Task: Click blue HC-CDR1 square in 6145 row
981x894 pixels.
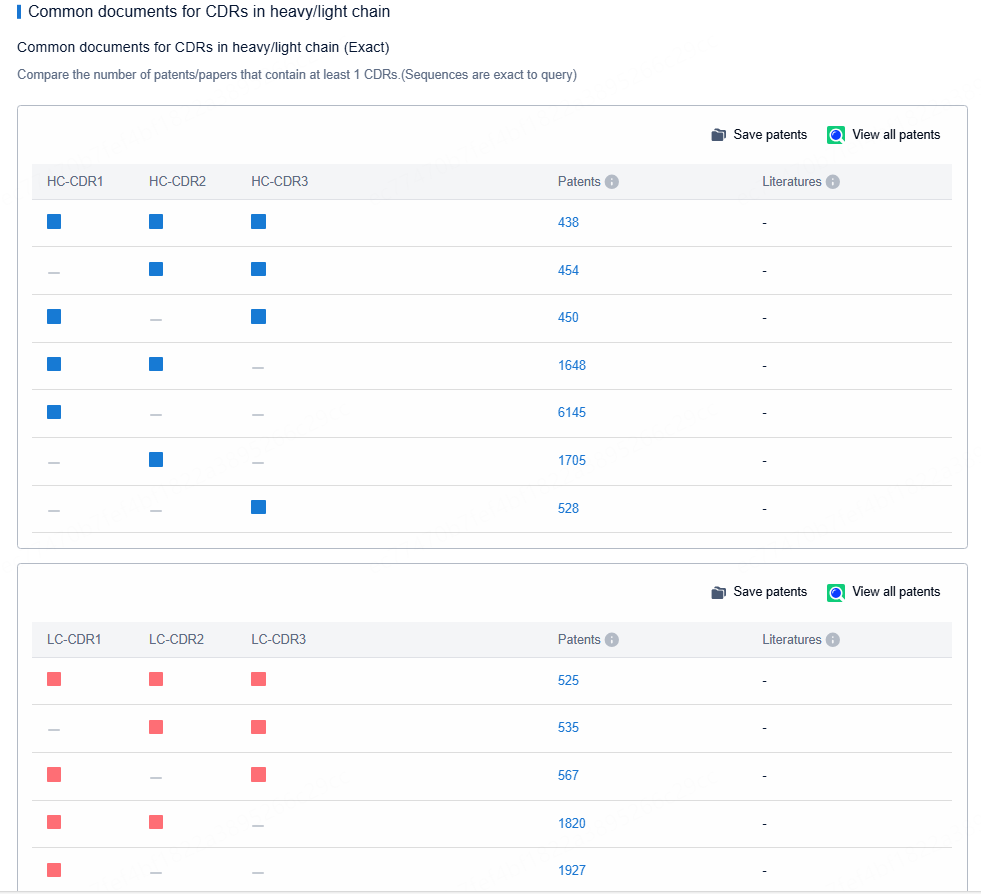Action: pyautogui.click(x=54, y=412)
